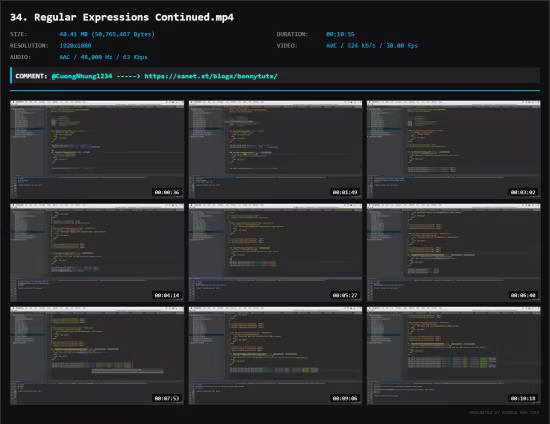550x424 pixels.
Task: Click the DURATION: label
Action: pos(292,34)
